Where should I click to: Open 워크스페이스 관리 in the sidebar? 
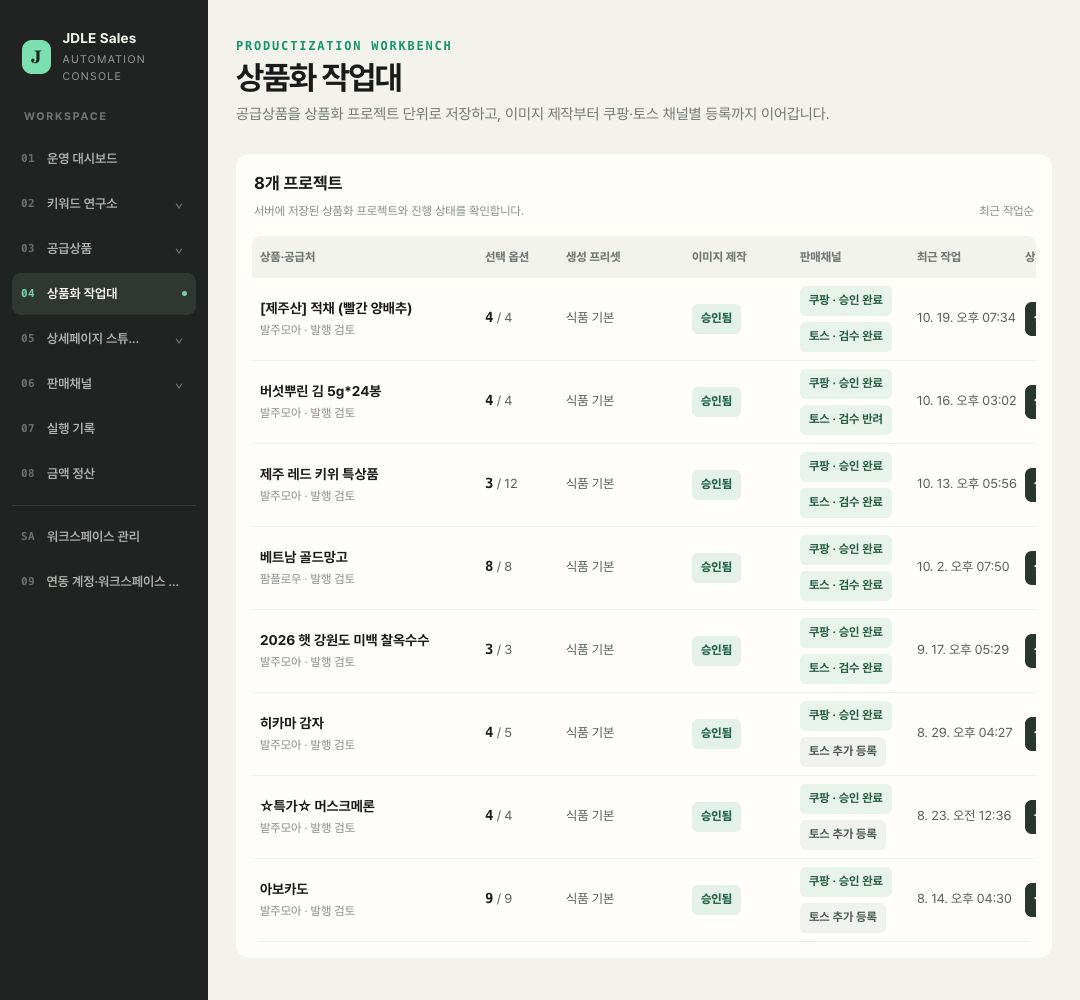tap(104, 536)
